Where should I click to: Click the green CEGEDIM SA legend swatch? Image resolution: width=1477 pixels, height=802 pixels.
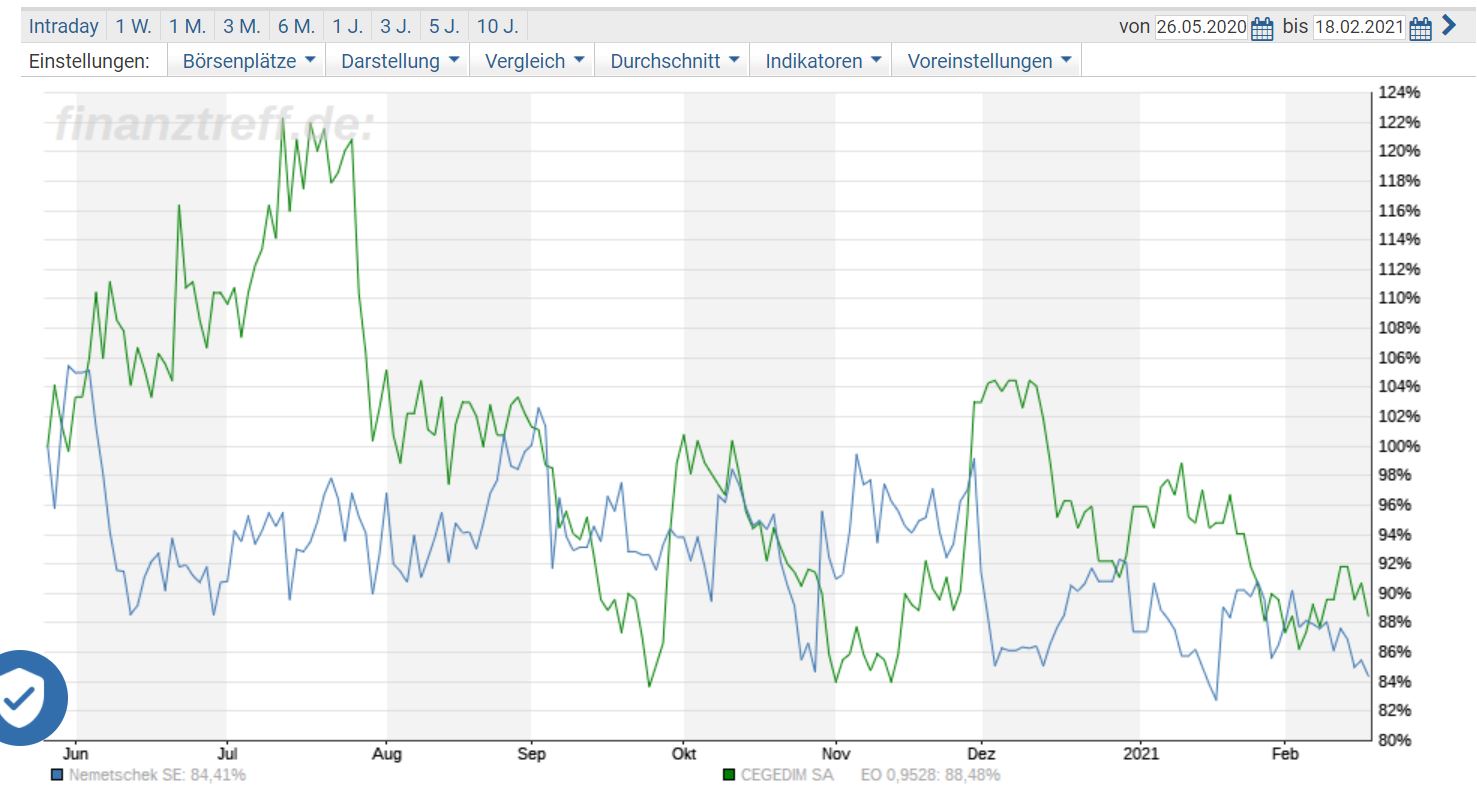[x=727, y=775]
